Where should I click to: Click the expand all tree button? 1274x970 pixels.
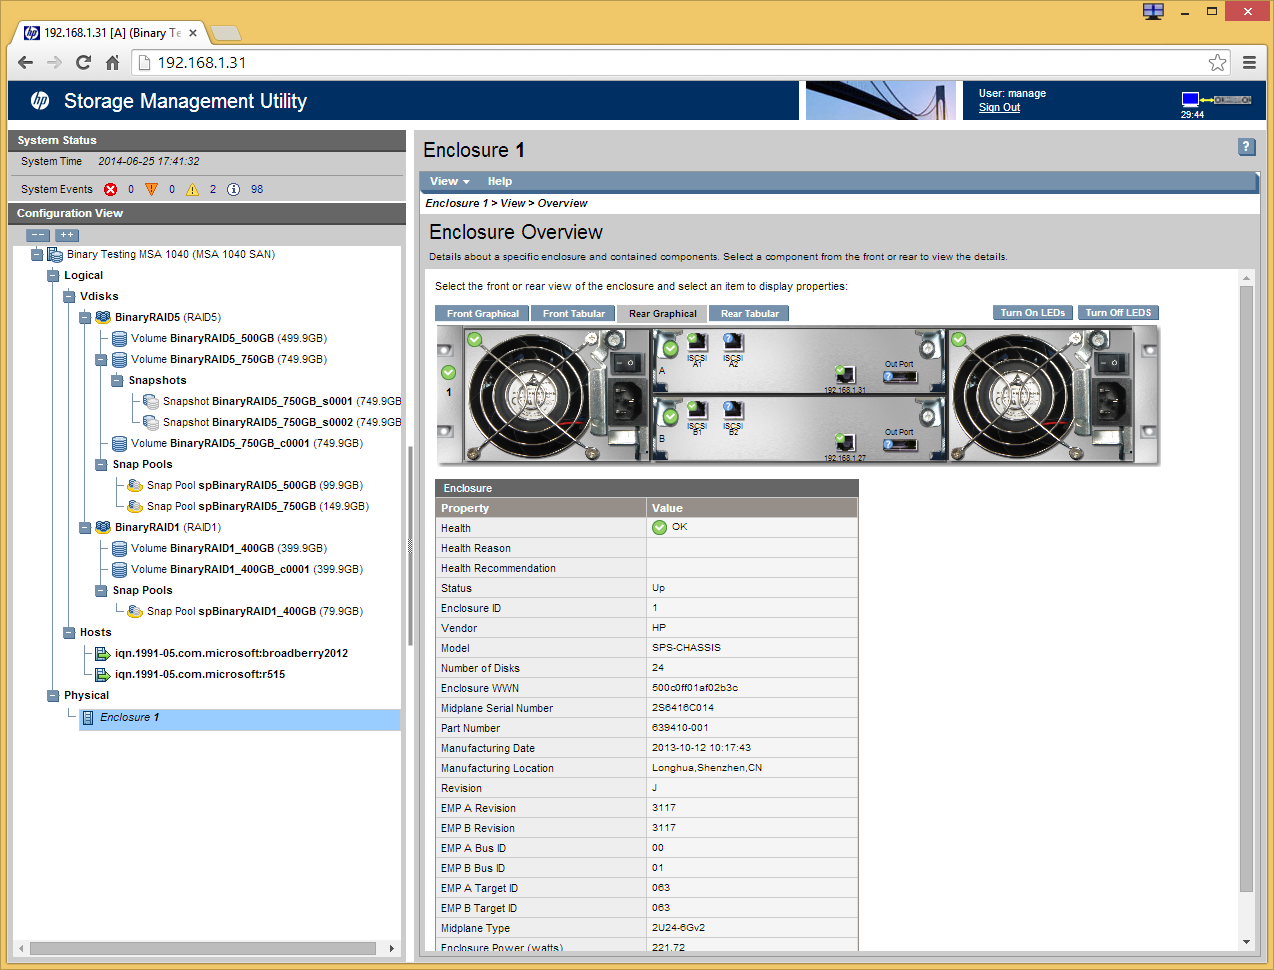pos(67,235)
